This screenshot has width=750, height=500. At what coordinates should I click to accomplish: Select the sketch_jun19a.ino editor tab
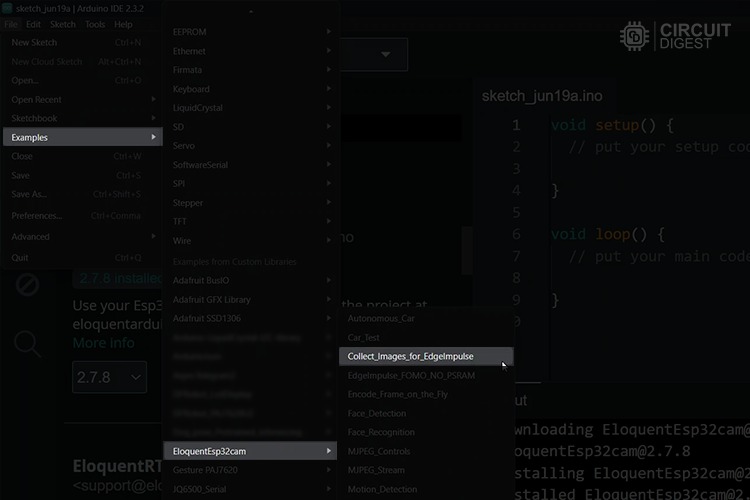[542, 96]
